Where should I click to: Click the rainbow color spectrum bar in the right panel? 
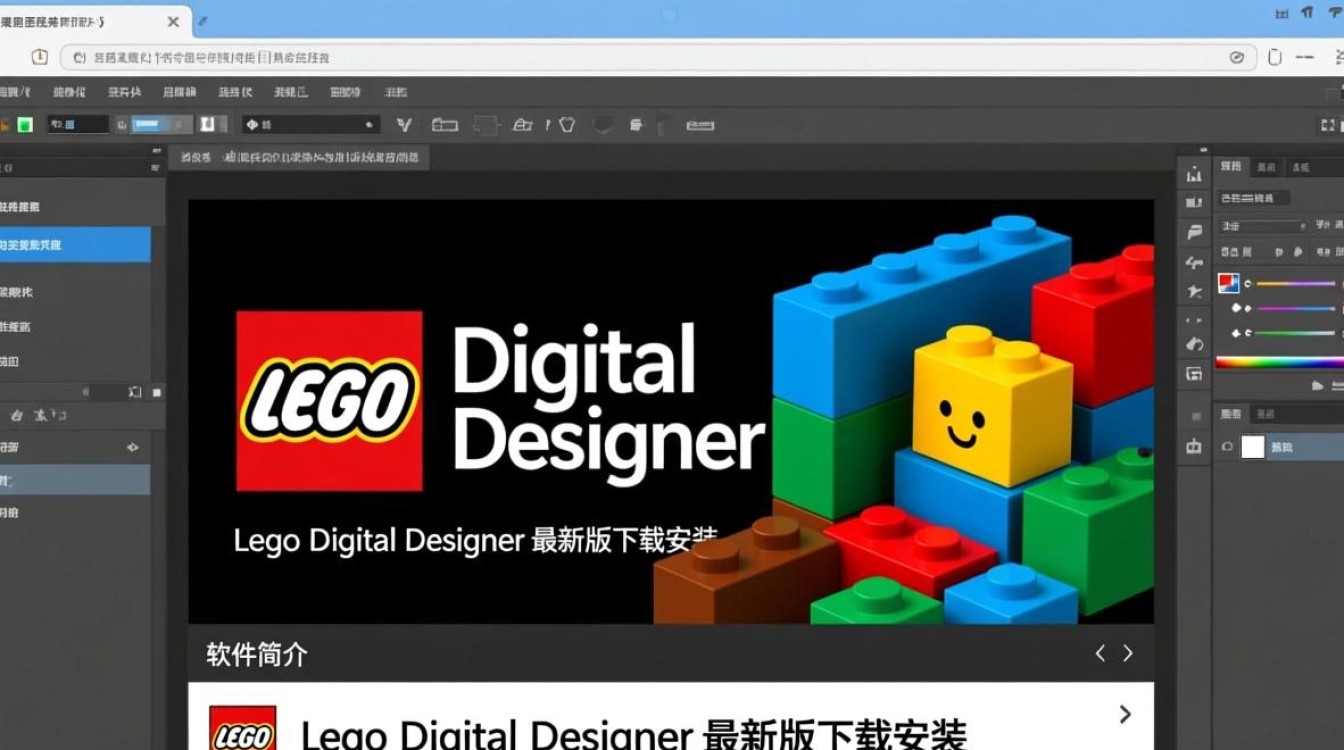click(1278, 360)
